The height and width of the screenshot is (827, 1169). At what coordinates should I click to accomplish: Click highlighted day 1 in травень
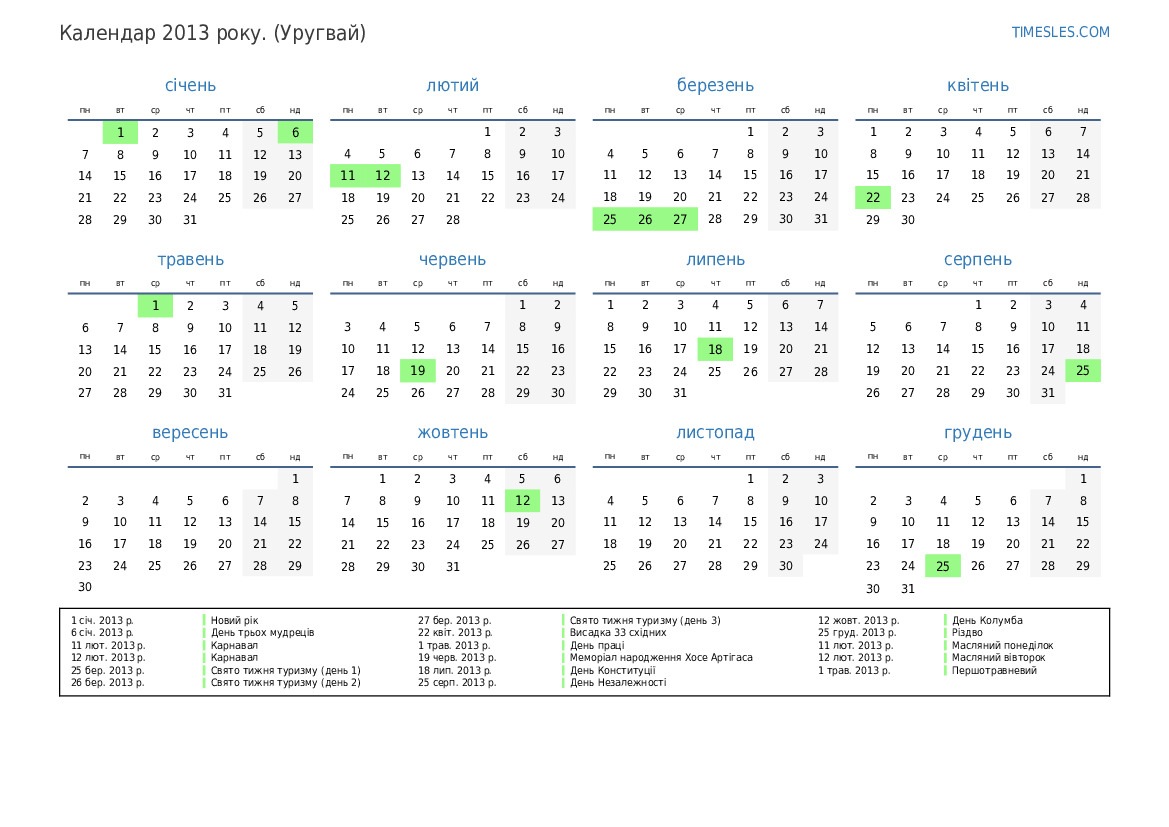(x=155, y=306)
